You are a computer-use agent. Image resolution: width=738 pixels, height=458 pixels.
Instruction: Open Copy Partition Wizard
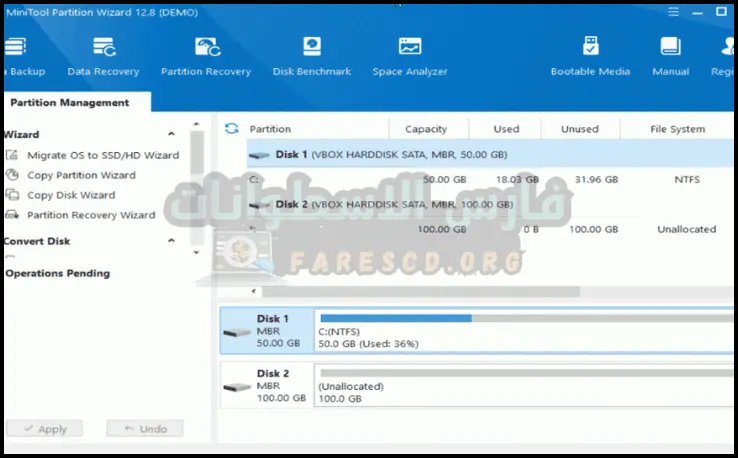point(81,175)
